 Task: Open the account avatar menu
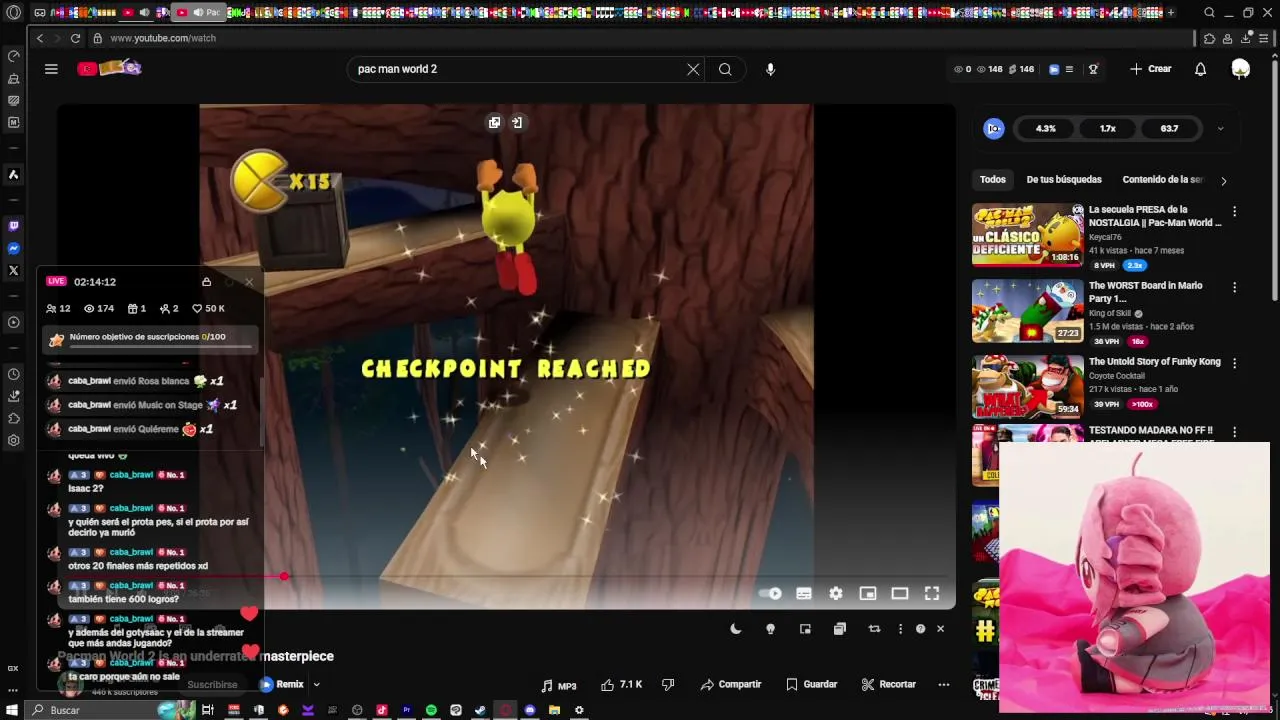tap(1241, 69)
